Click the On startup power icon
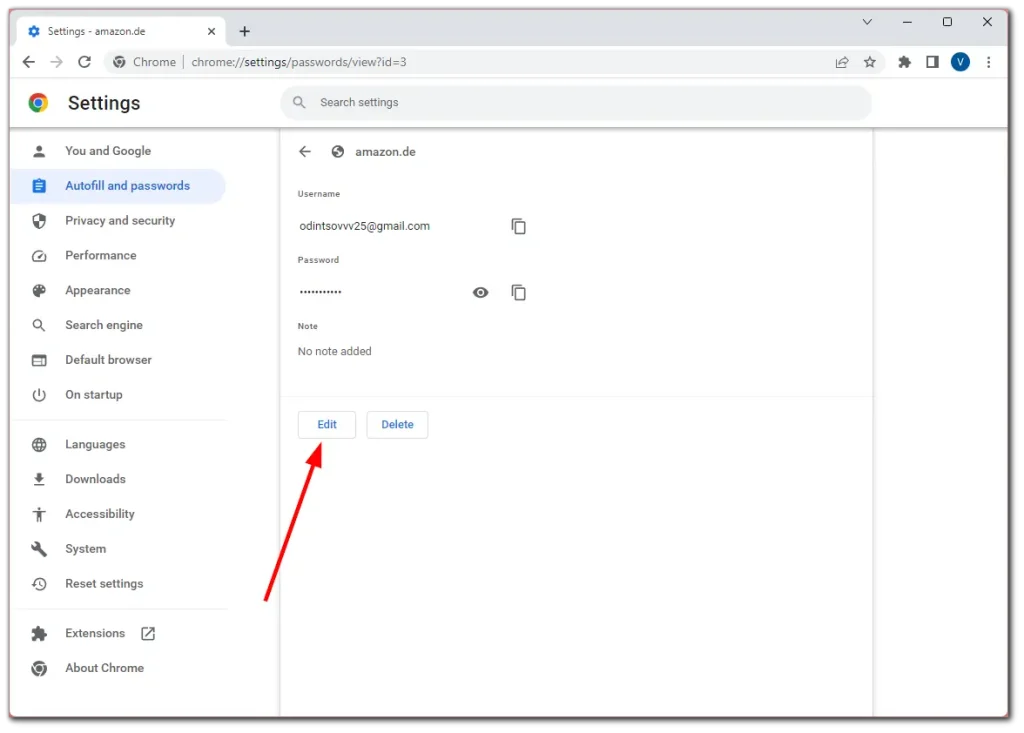This screenshot has height=733, width=1024. (x=39, y=395)
